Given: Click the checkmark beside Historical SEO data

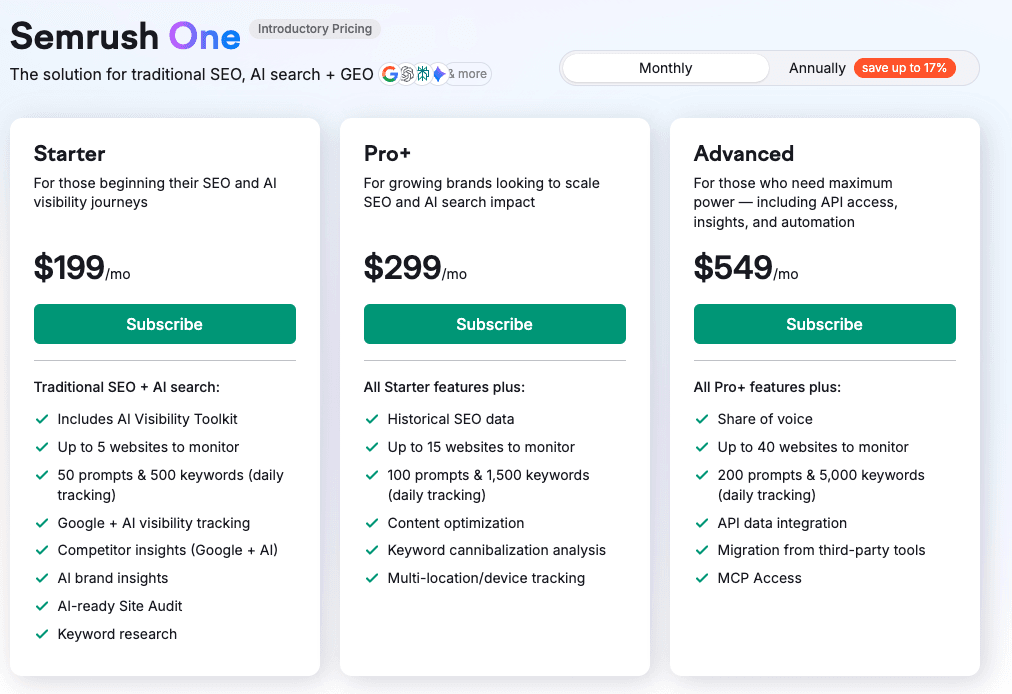Looking at the screenshot, I should click(371, 419).
